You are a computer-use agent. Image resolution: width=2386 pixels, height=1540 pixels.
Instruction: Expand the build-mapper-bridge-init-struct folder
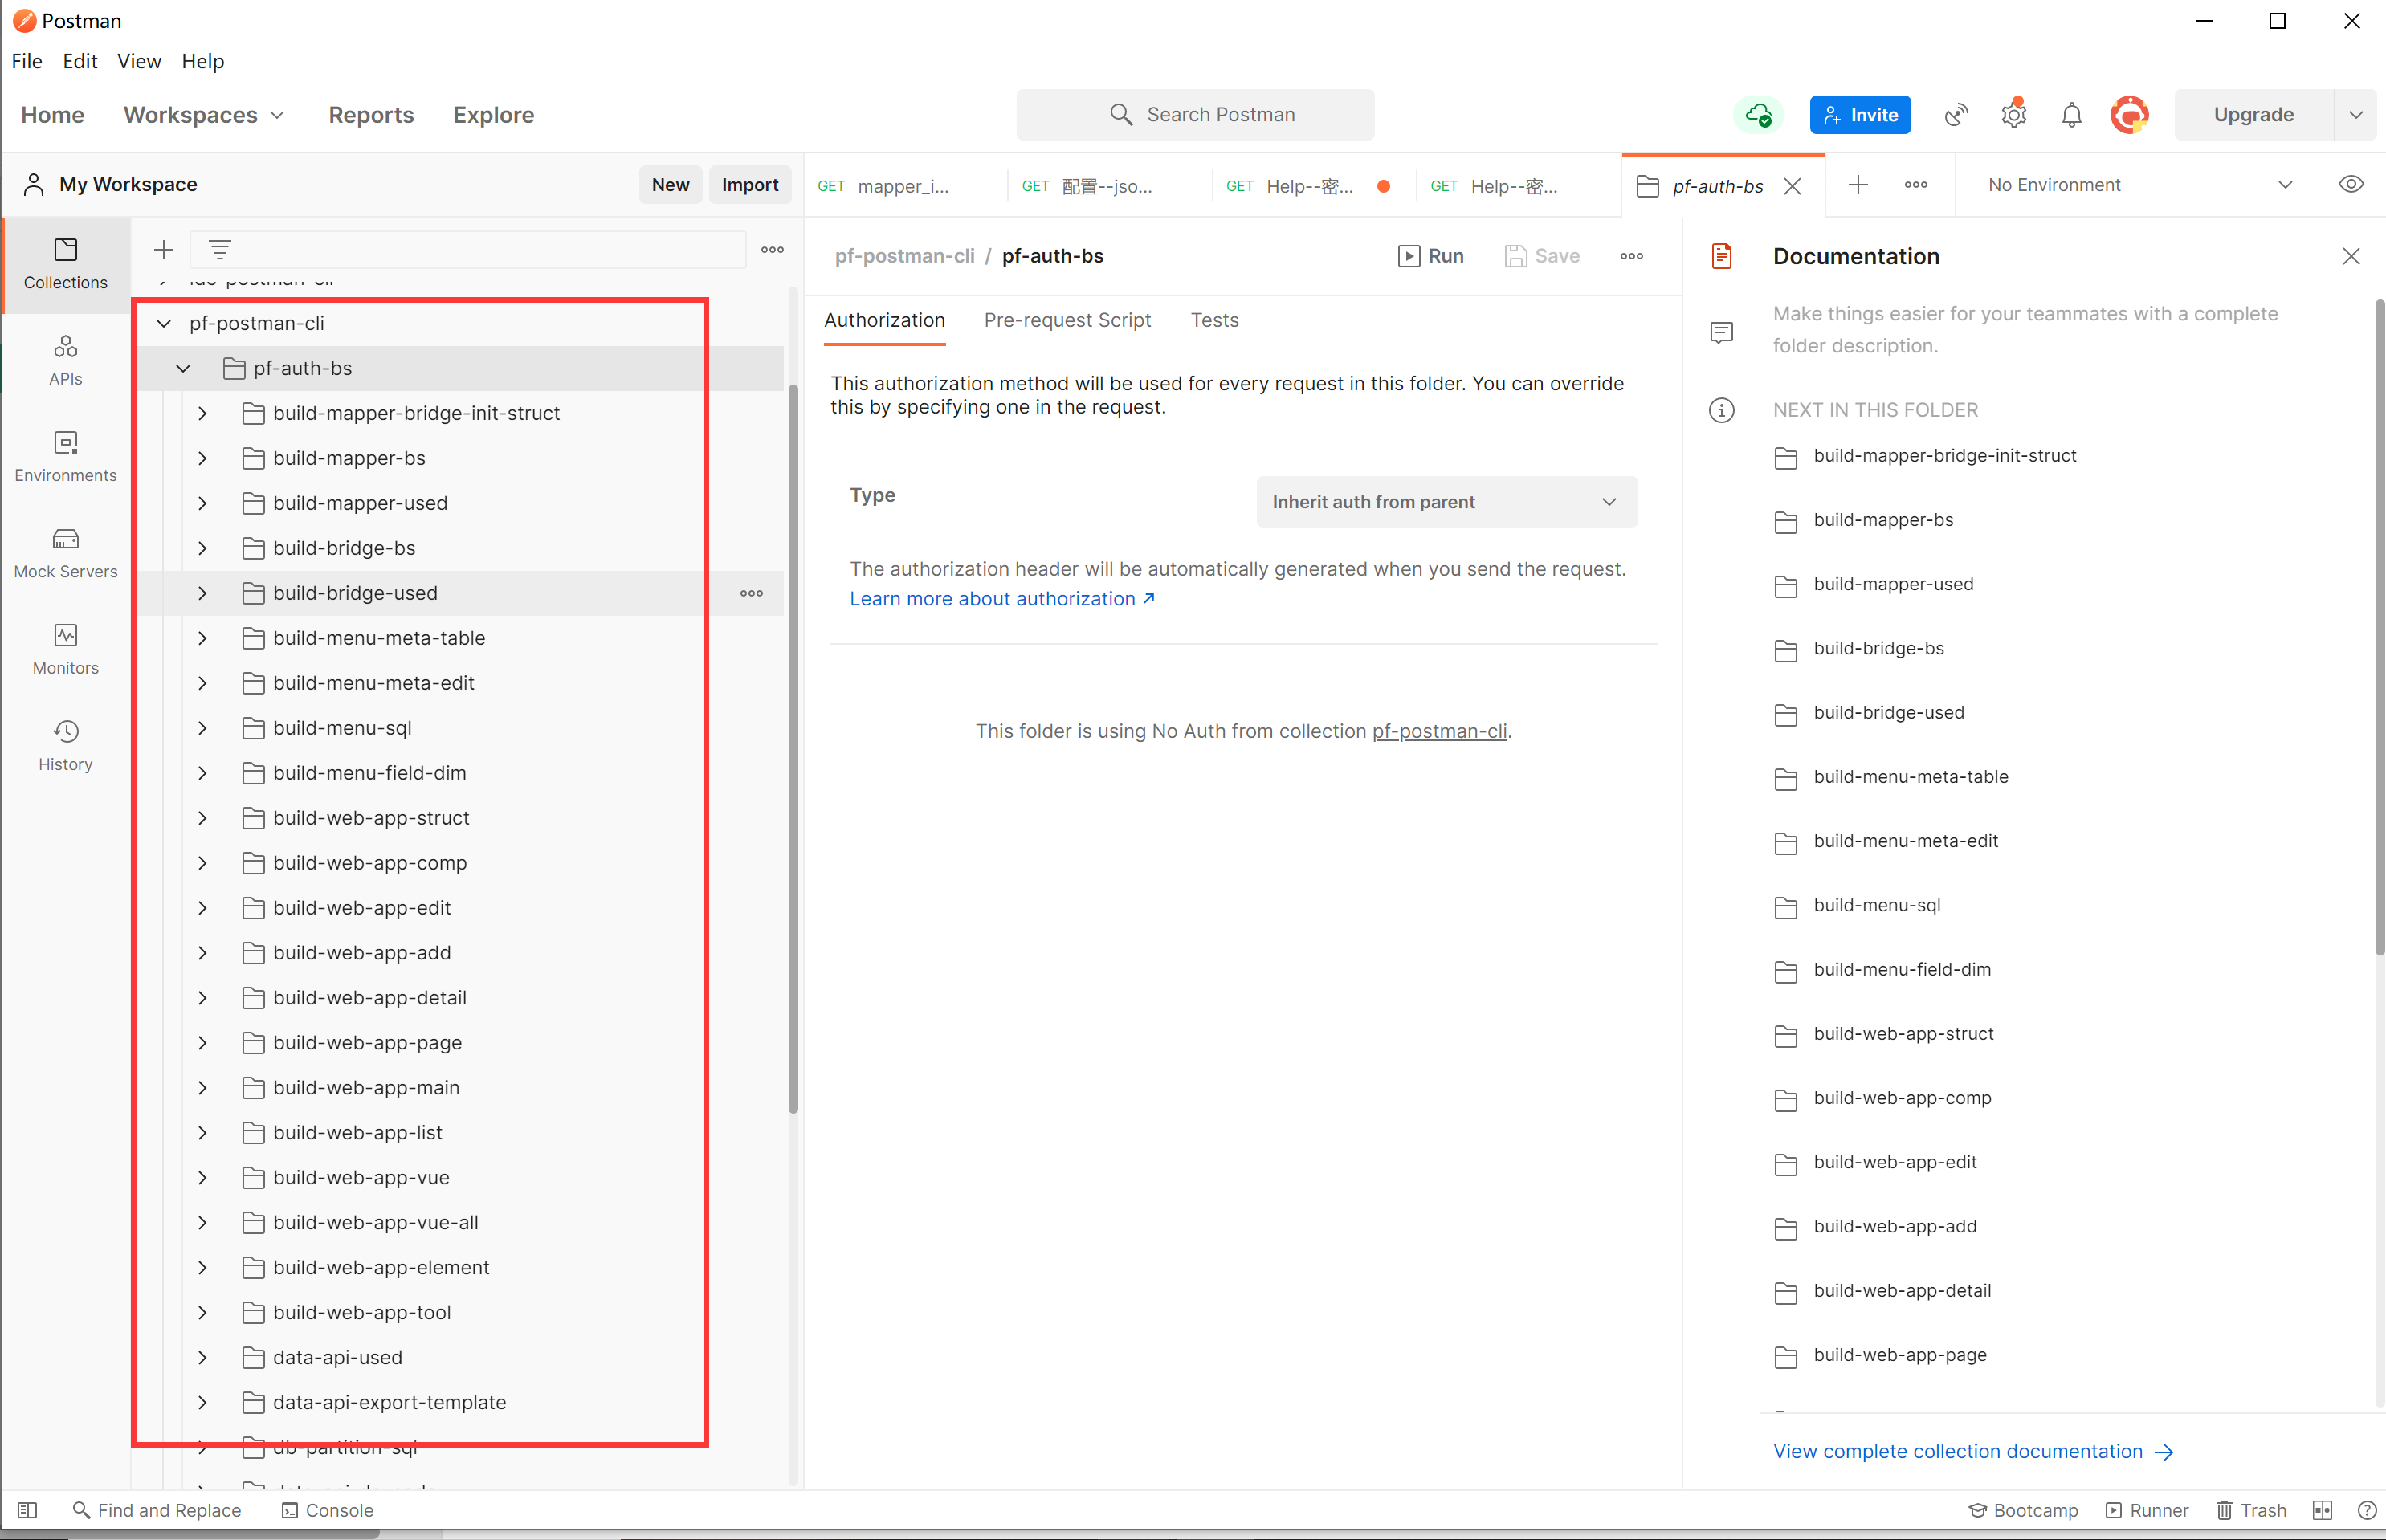(x=202, y=413)
